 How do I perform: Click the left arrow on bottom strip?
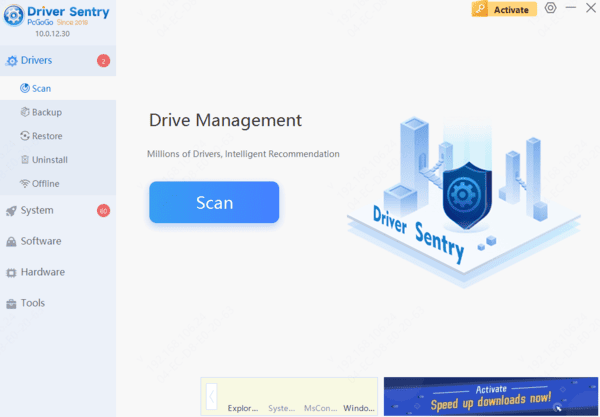pos(211,396)
